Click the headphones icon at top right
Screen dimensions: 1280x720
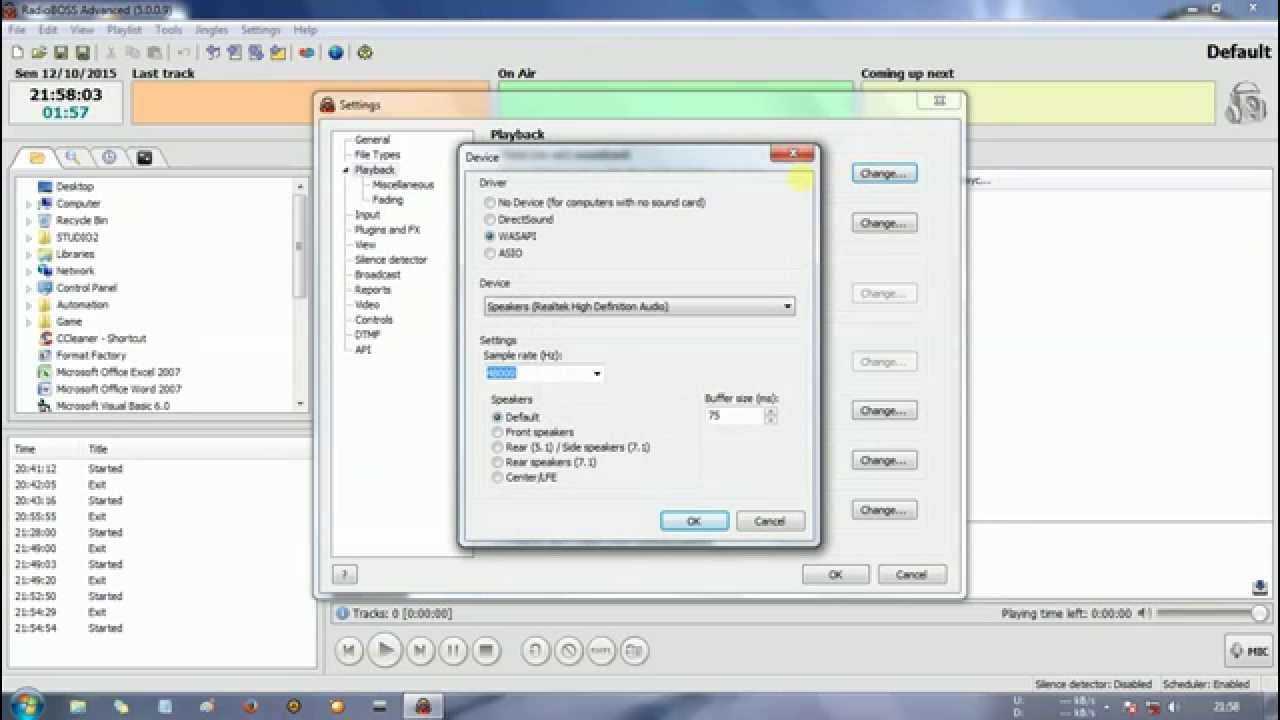click(x=1245, y=101)
